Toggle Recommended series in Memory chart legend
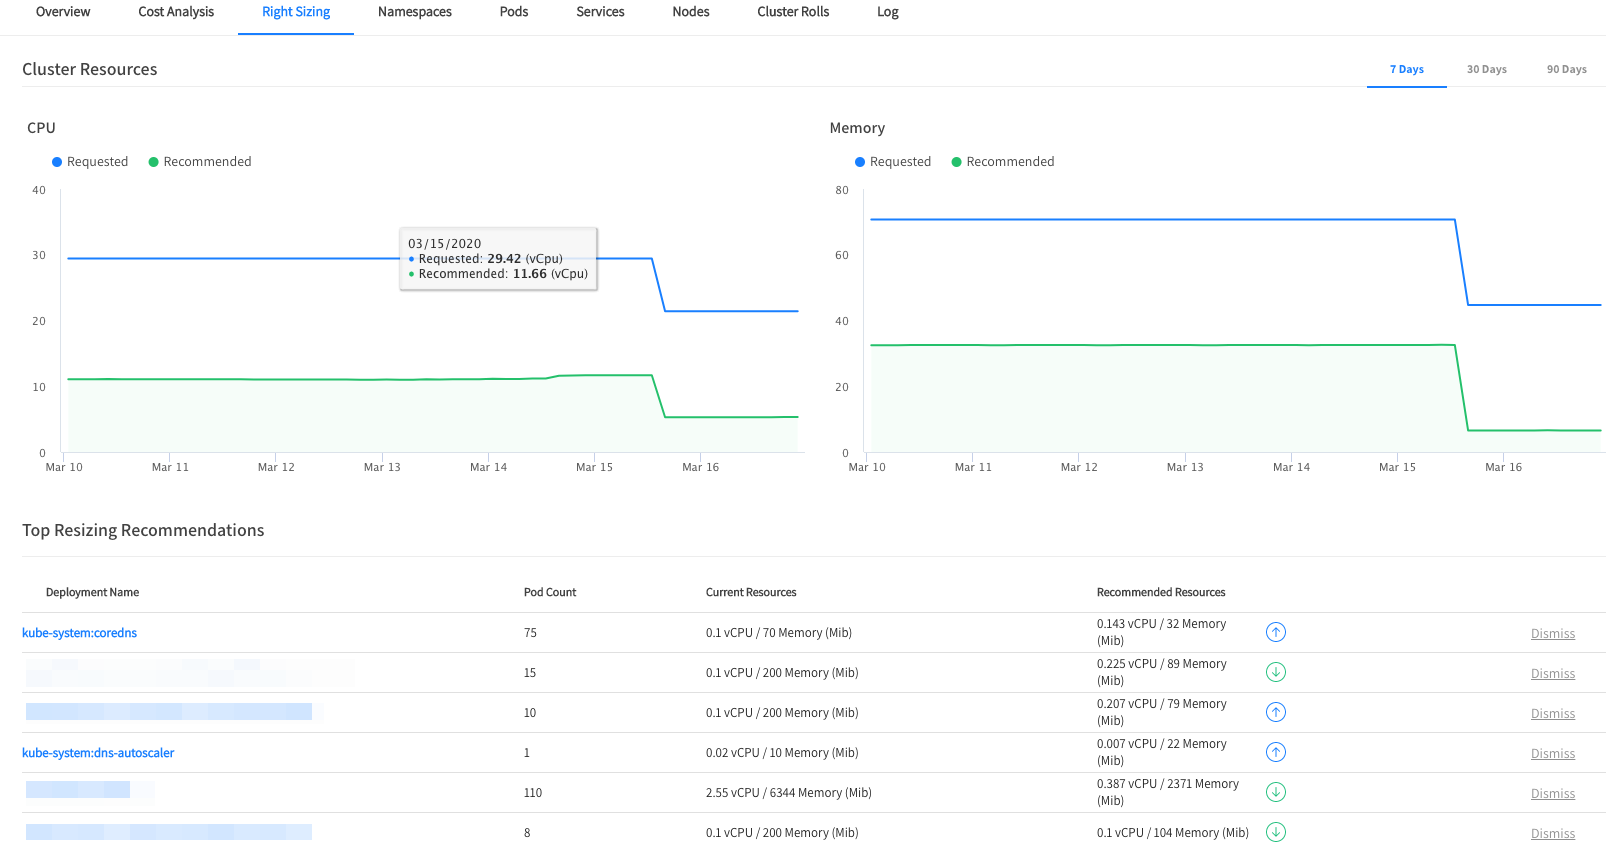1606x850 pixels. [1003, 162]
